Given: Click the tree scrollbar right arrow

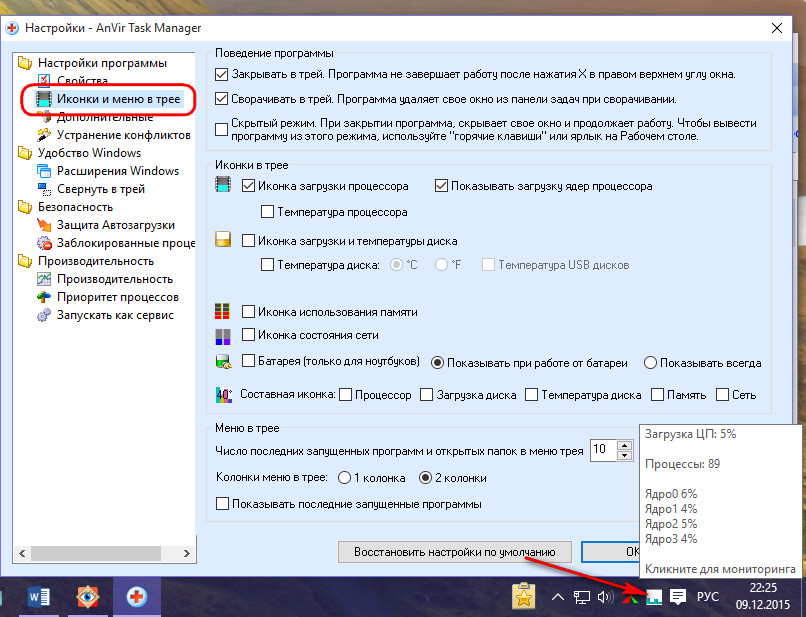Looking at the screenshot, I should 186,554.
